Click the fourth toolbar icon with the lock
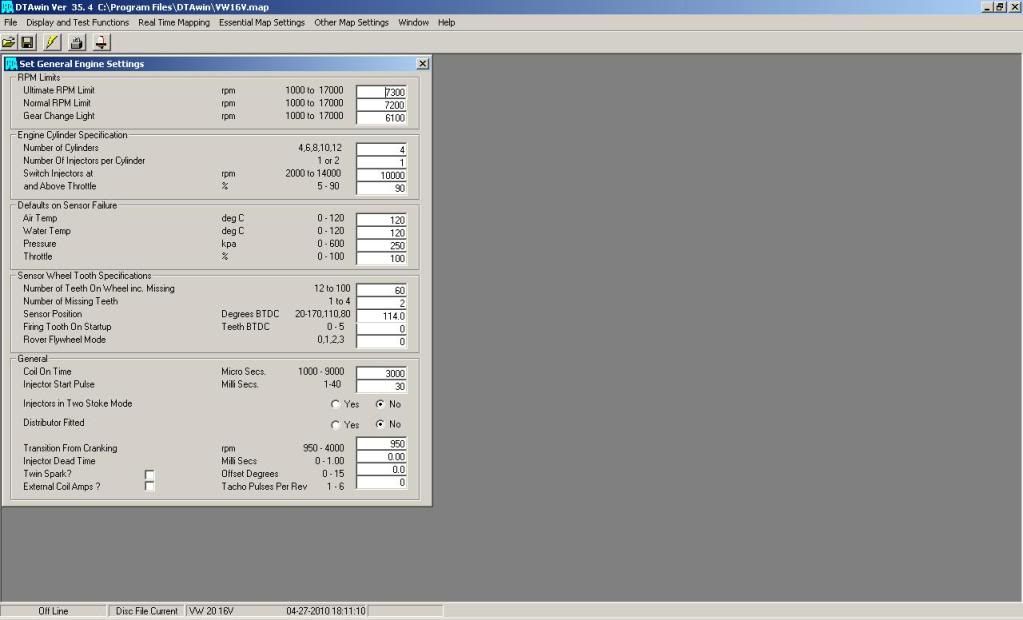The height and width of the screenshot is (620, 1023). [x=77, y=42]
